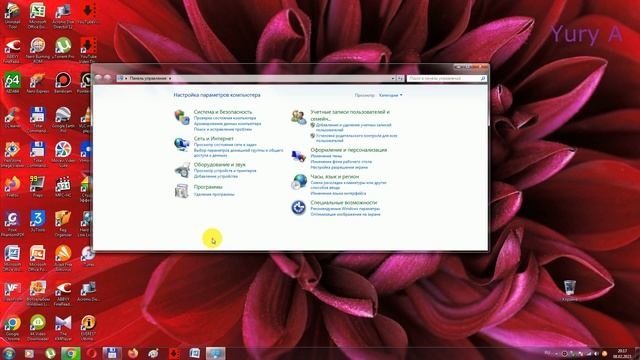Click the Оборудование и звук heading link
The image size is (640, 360).
click(220, 164)
